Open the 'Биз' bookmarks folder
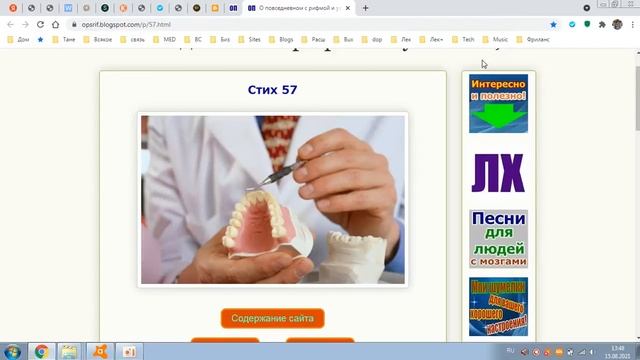 point(220,40)
